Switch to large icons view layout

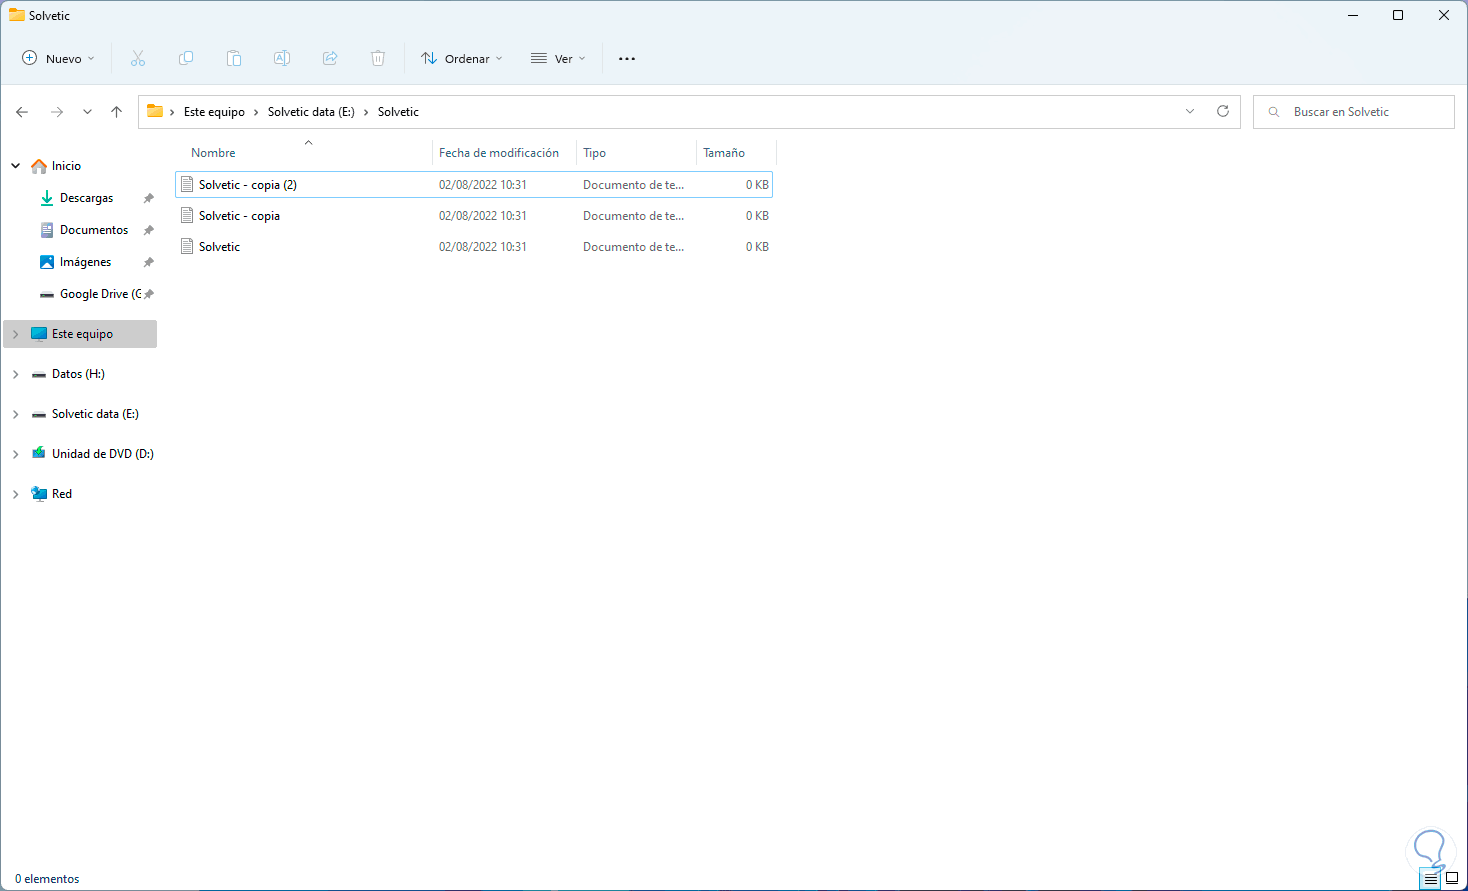point(1452,879)
